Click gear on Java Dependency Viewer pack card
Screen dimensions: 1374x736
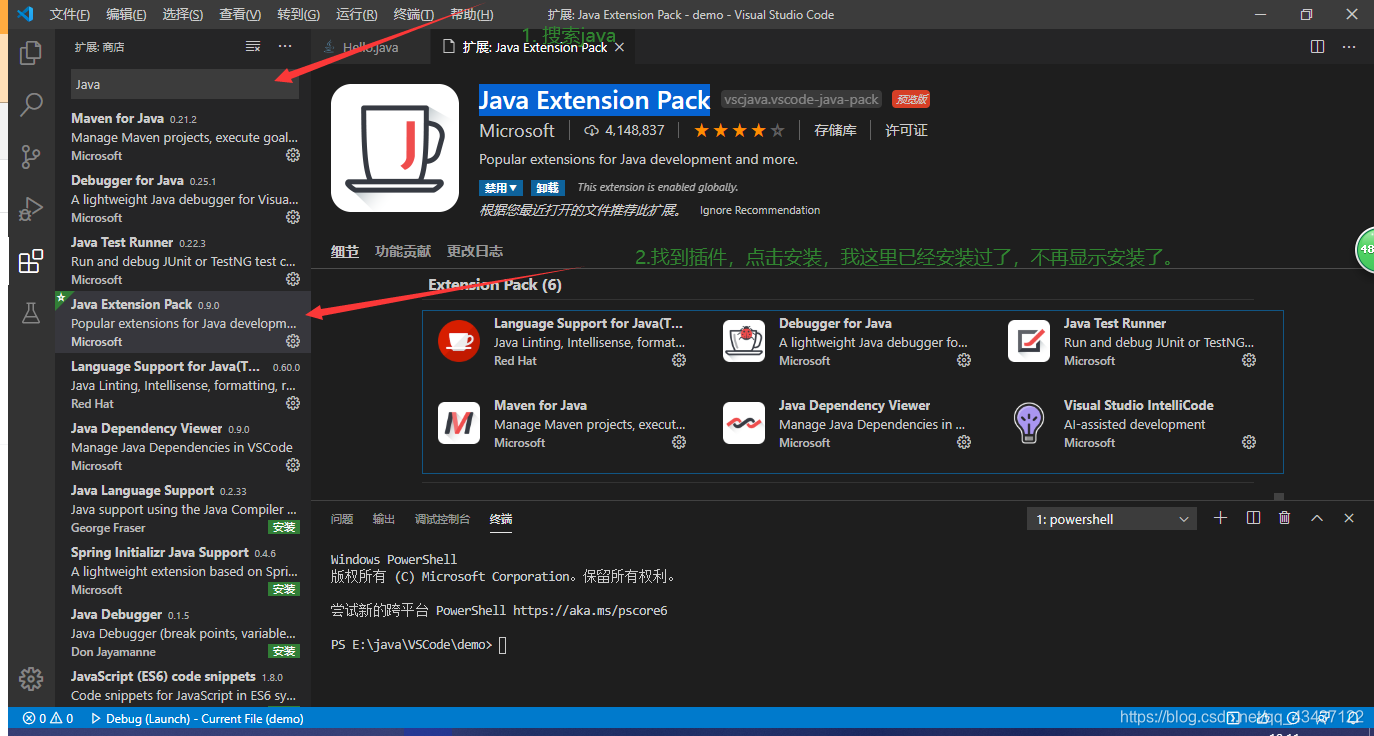[964, 442]
